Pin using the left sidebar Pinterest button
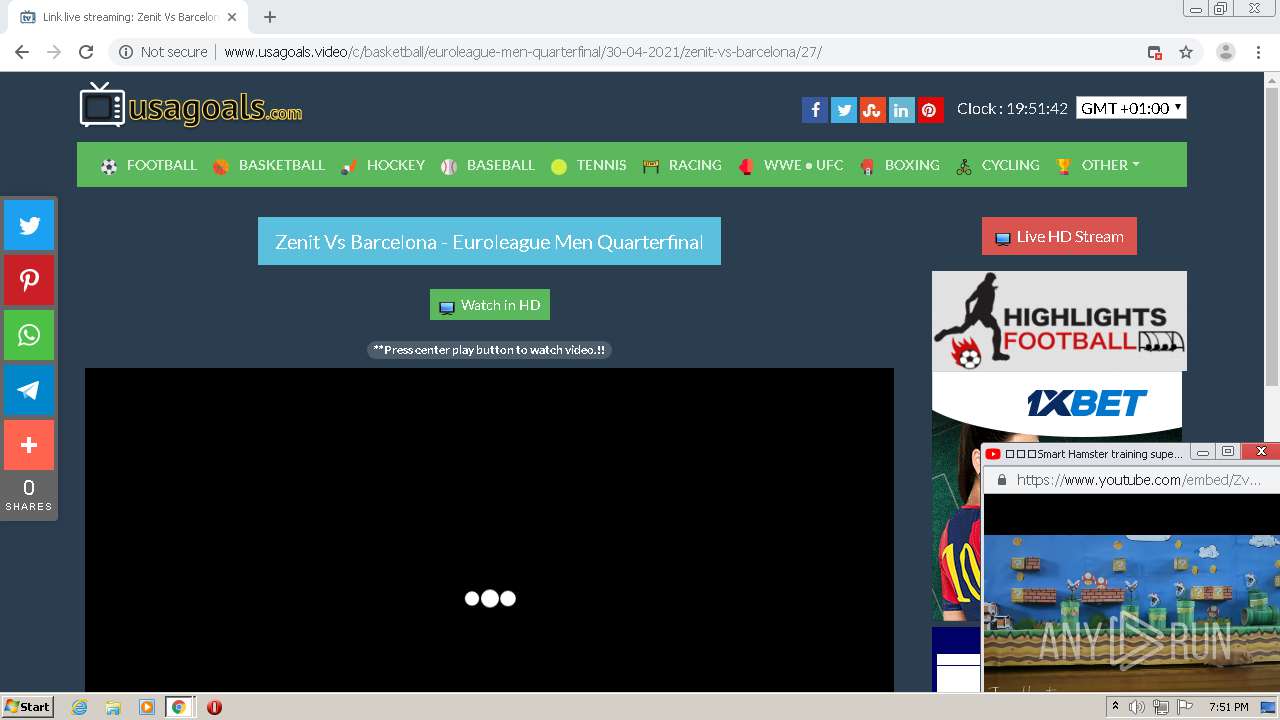The image size is (1280, 720). tap(29, 280)
